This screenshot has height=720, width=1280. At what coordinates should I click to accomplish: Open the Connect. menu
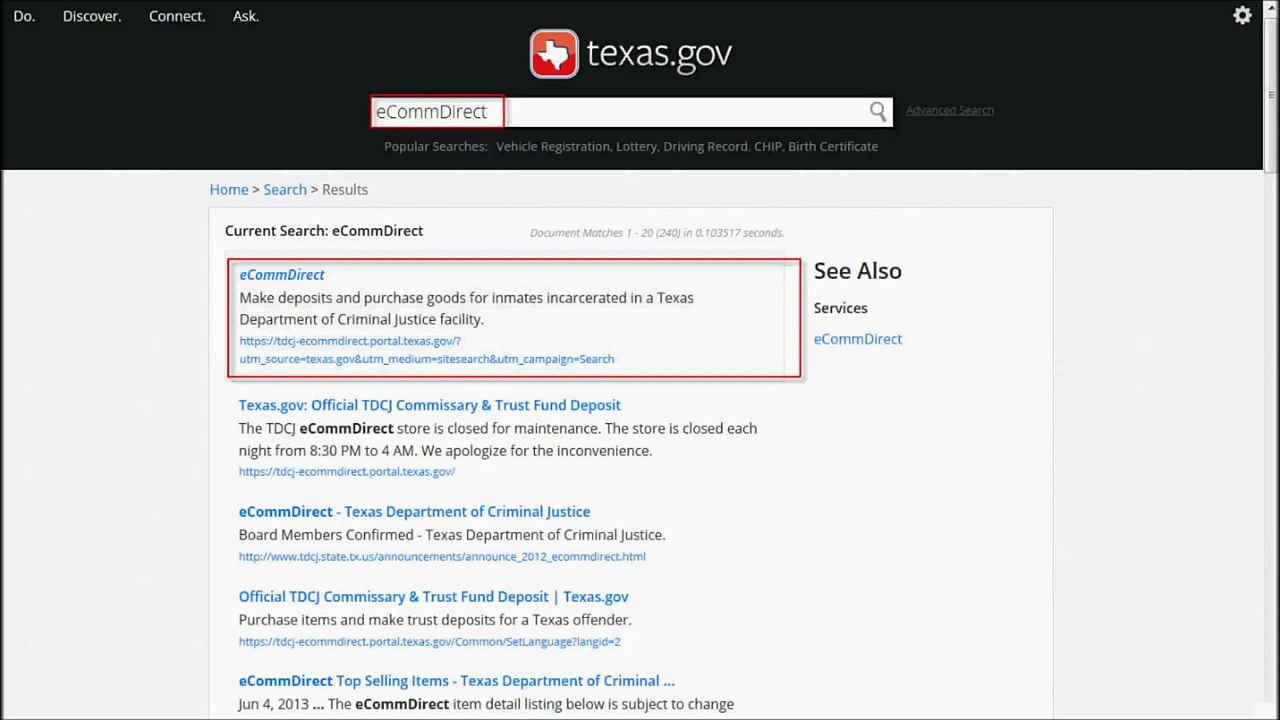point(177,16)
